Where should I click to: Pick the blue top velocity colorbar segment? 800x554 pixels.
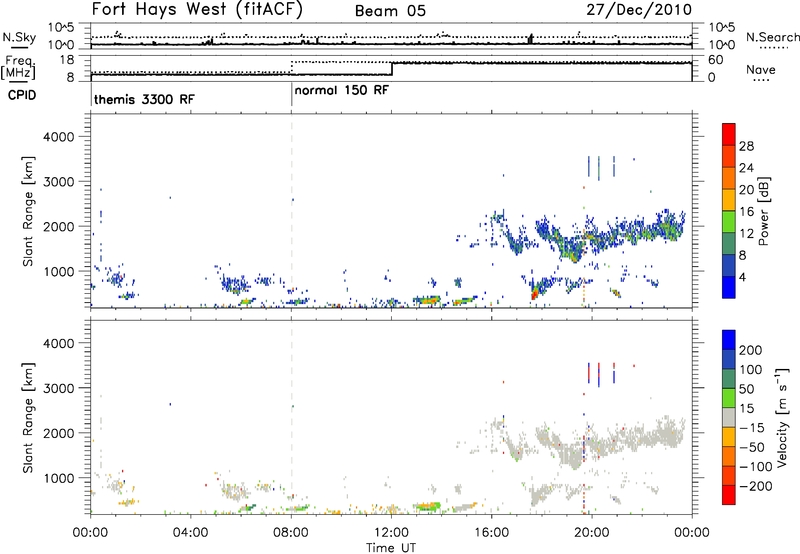(729, 339)
